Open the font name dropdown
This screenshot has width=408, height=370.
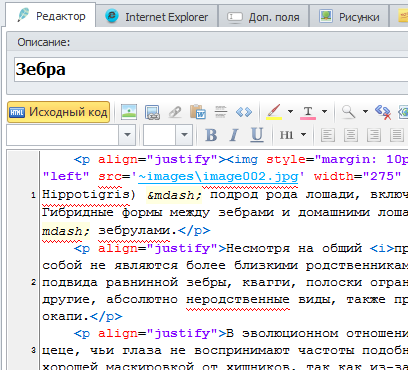click(127, 135)
